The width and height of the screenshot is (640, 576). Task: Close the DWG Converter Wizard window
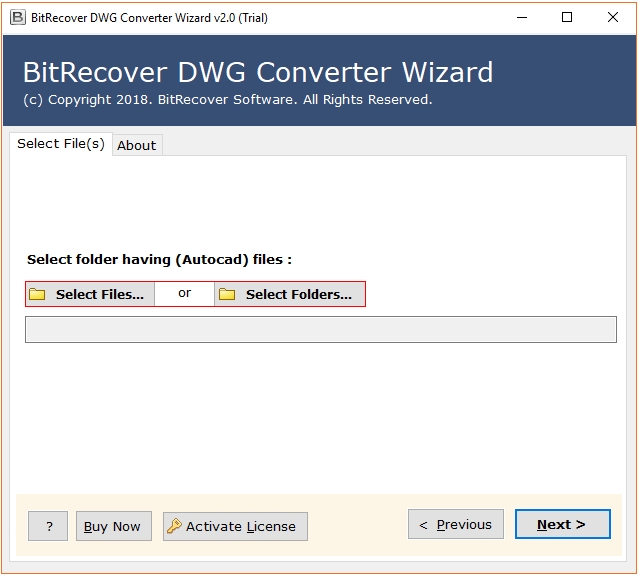pyautogui.click(x=613, y=18)
